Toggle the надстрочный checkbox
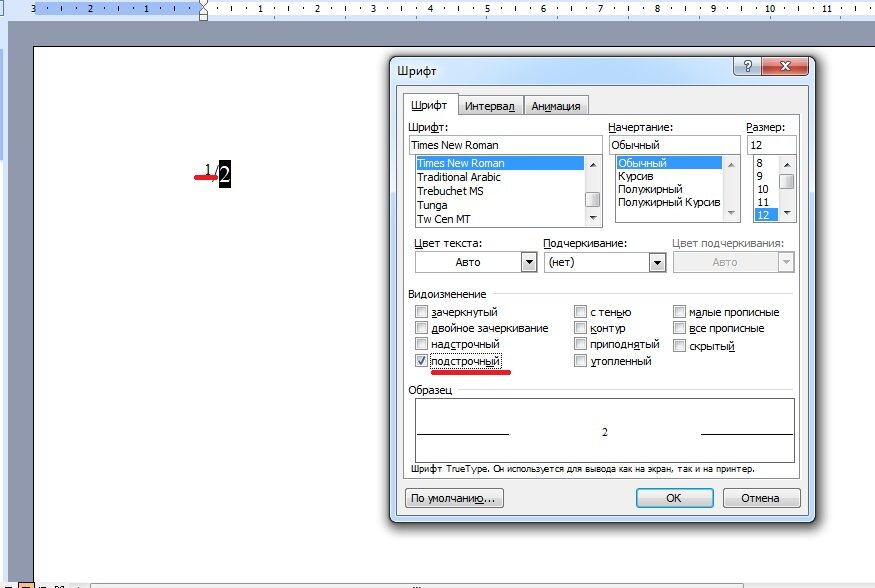Screen dimensions: 875x588 pyautogui.click(x=421, y=345)
